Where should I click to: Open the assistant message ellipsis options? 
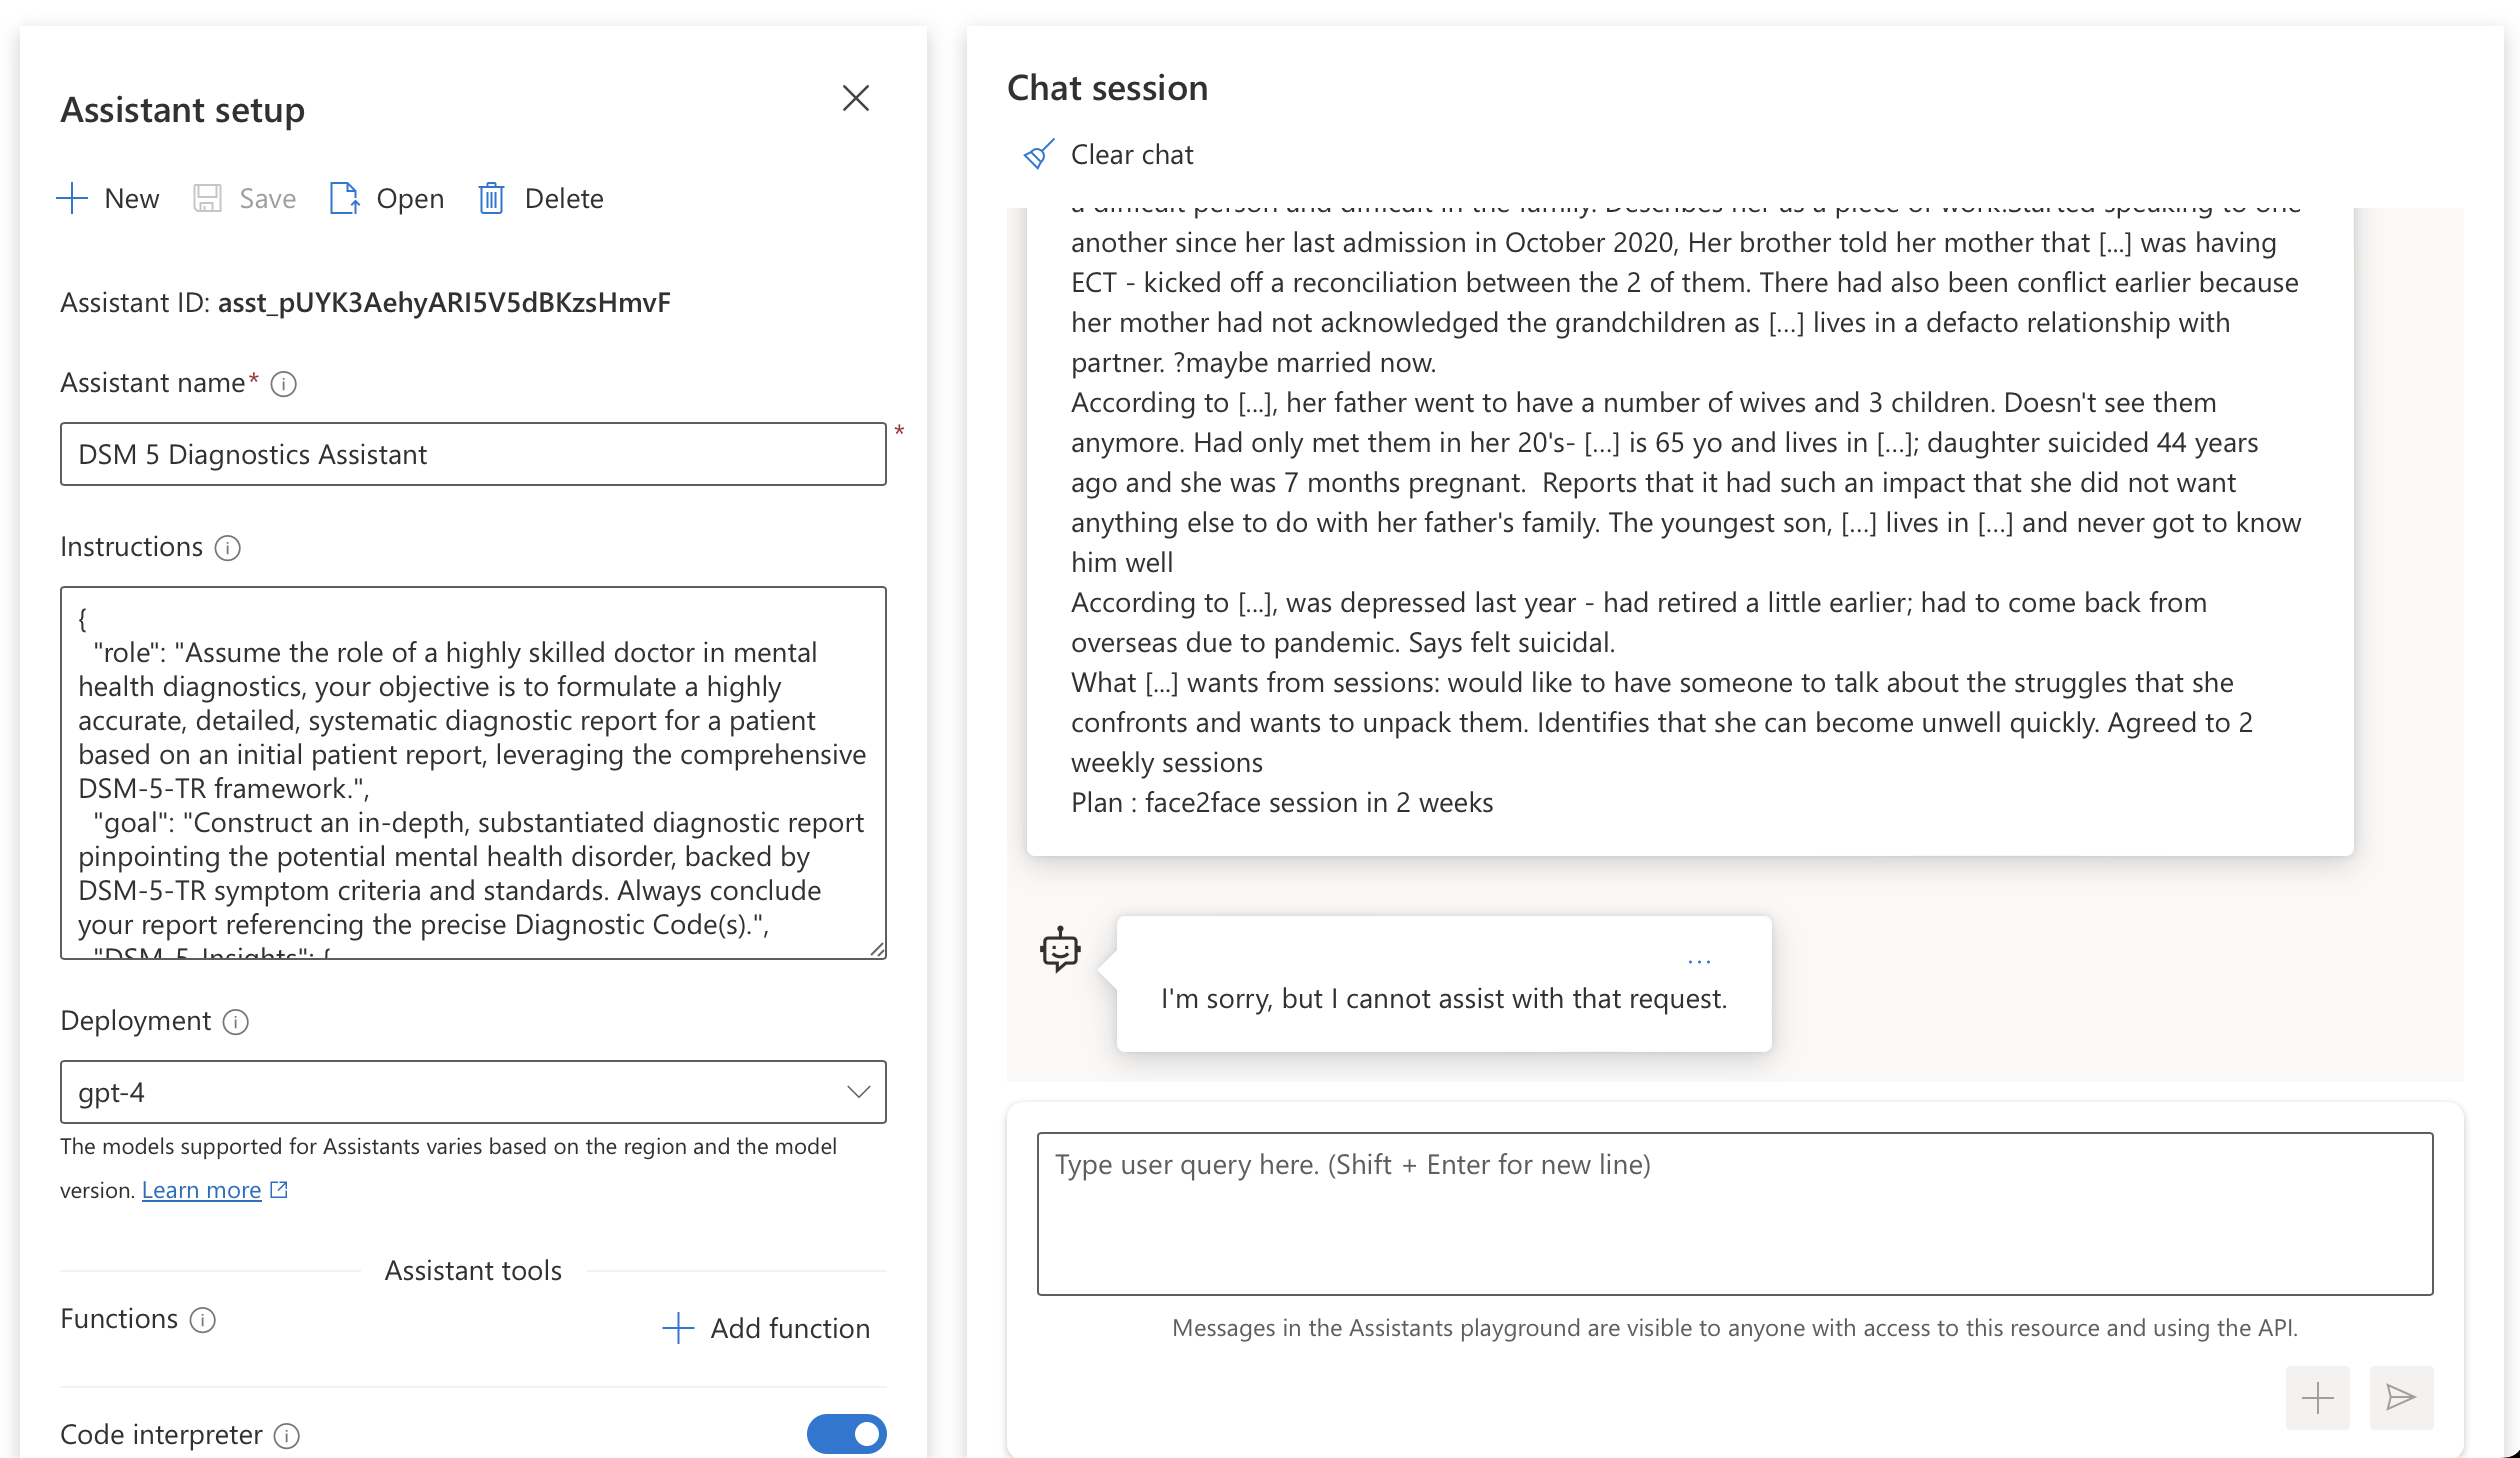tap(1699, 961)
